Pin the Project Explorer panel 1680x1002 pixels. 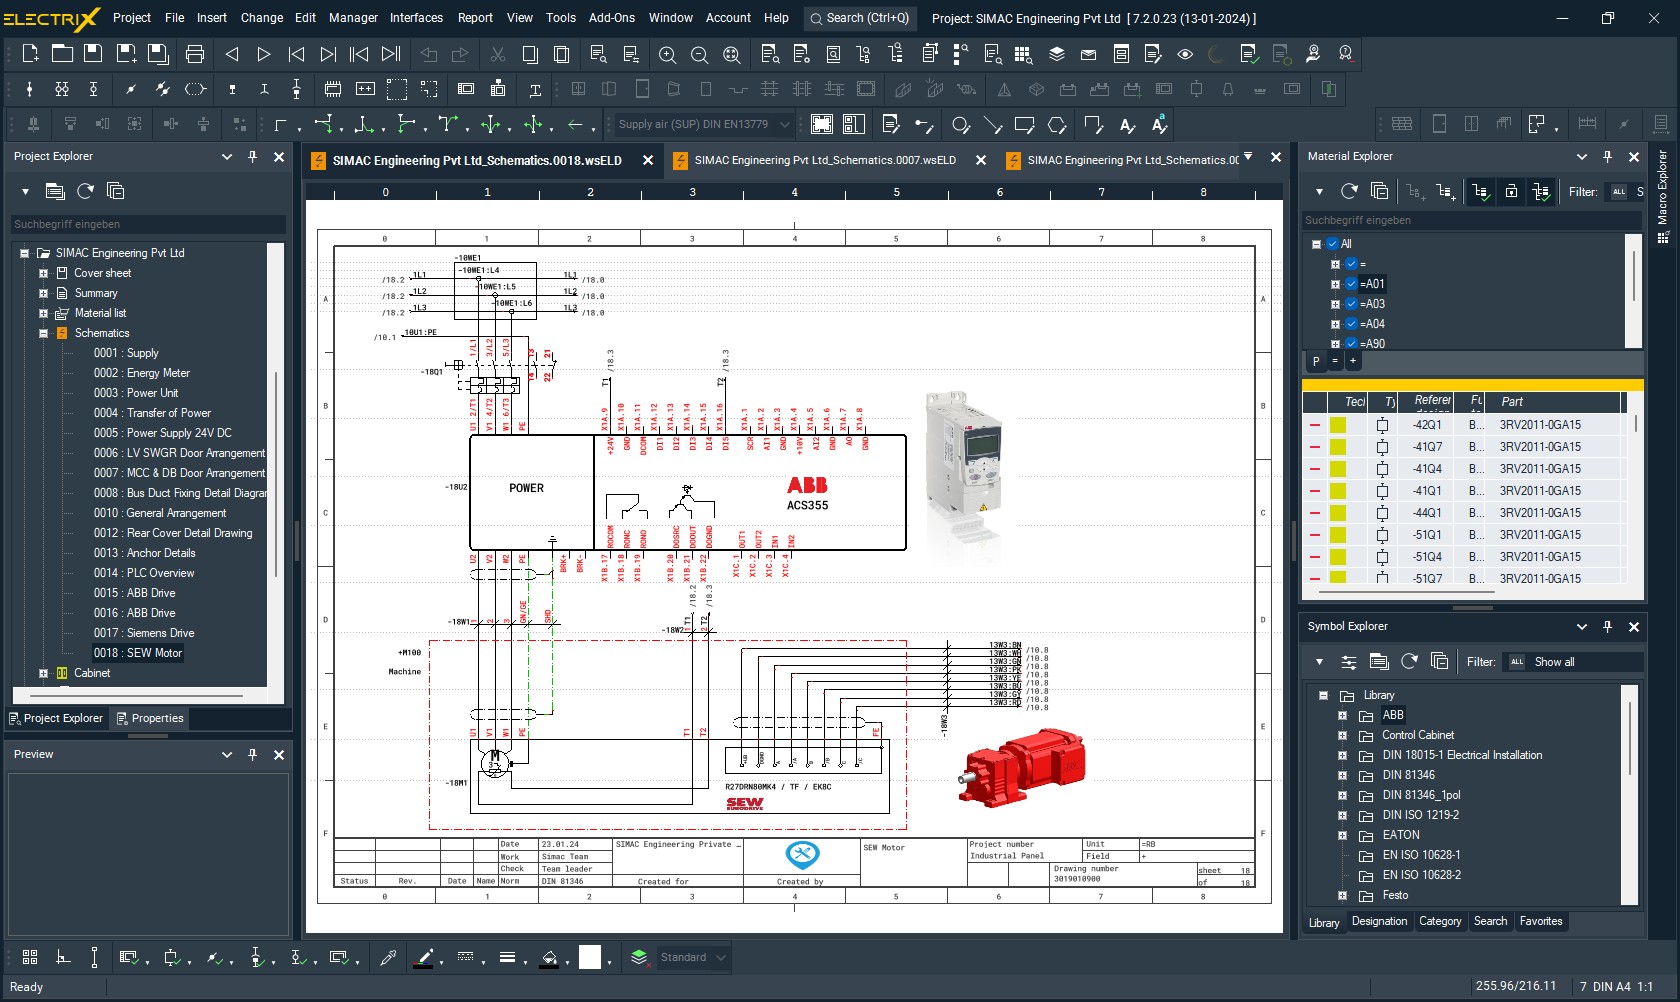pos(253,156)
